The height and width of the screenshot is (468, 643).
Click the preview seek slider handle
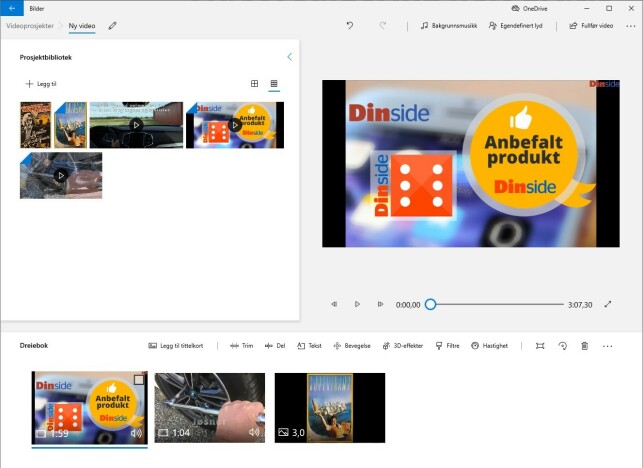tap(430, 304)
